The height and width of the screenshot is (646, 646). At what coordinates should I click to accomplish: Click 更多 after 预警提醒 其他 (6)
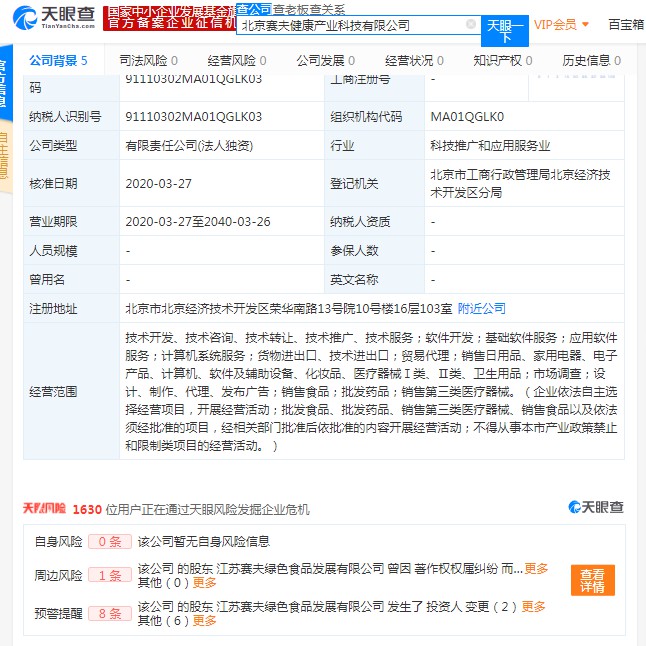point(204,620)
